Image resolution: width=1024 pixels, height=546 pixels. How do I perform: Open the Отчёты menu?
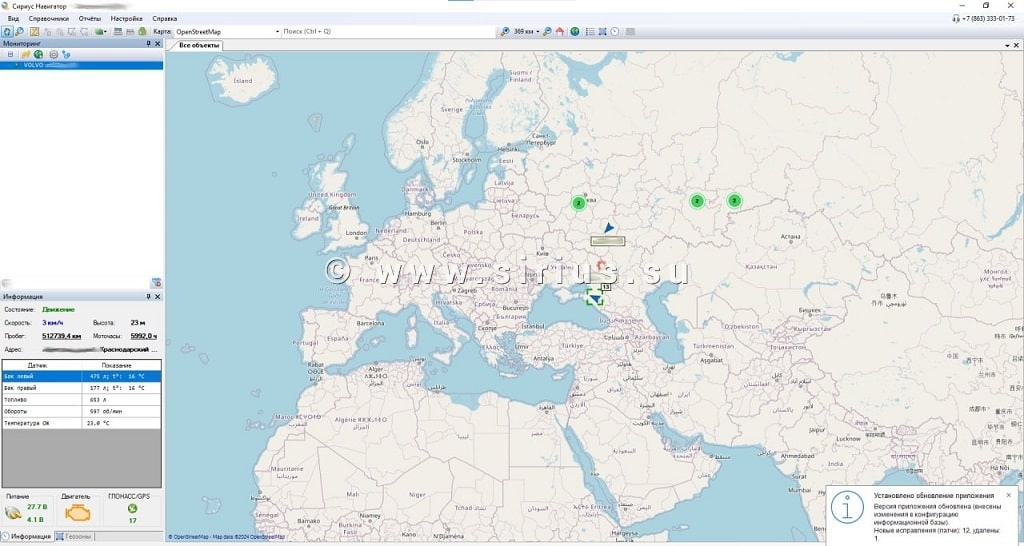[x=90, y=19]
